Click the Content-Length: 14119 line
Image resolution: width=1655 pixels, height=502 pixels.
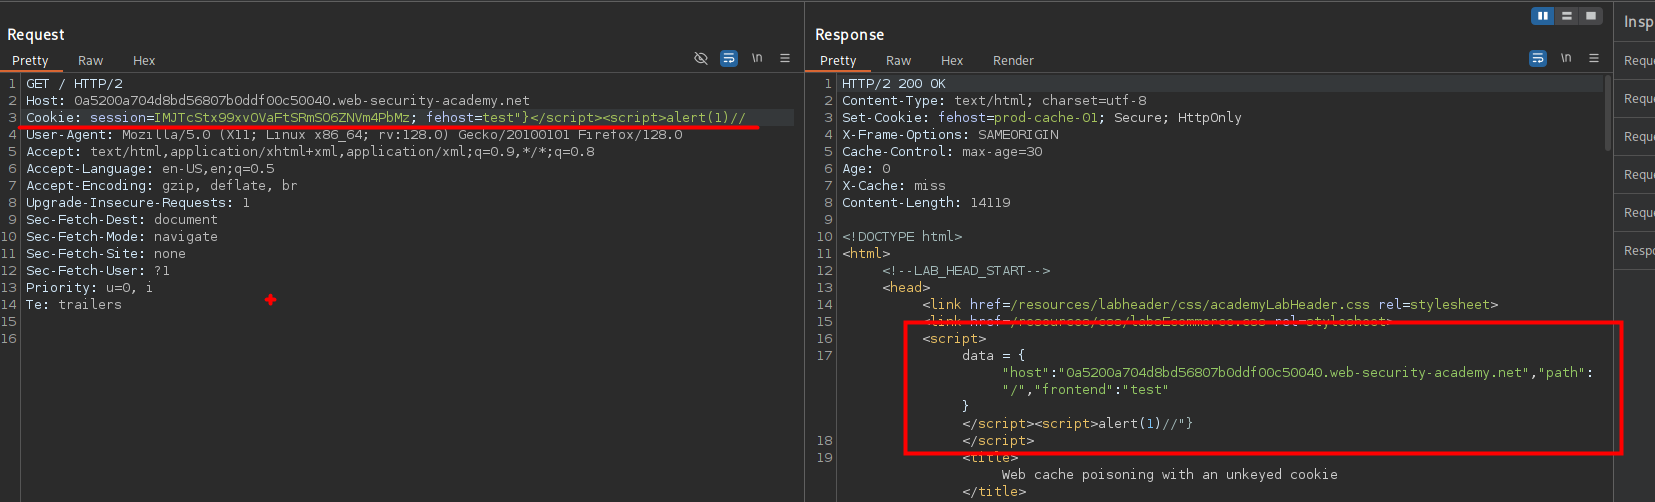tap(926, 203)
